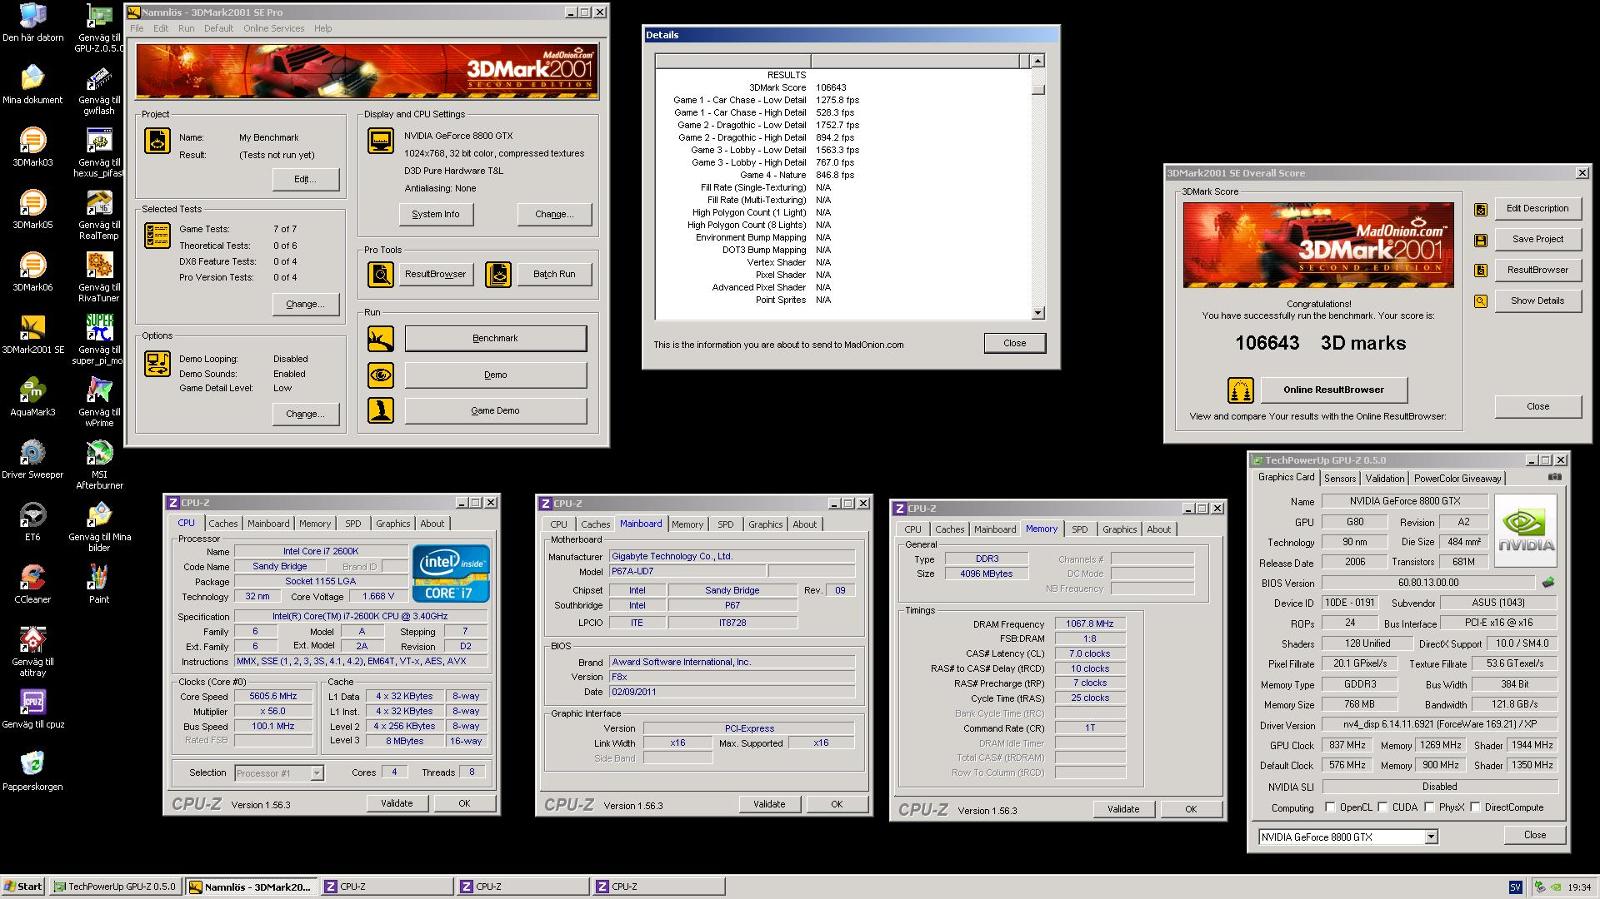Switch to the Sensors tab in GPU-Z

coord(1340,478)
